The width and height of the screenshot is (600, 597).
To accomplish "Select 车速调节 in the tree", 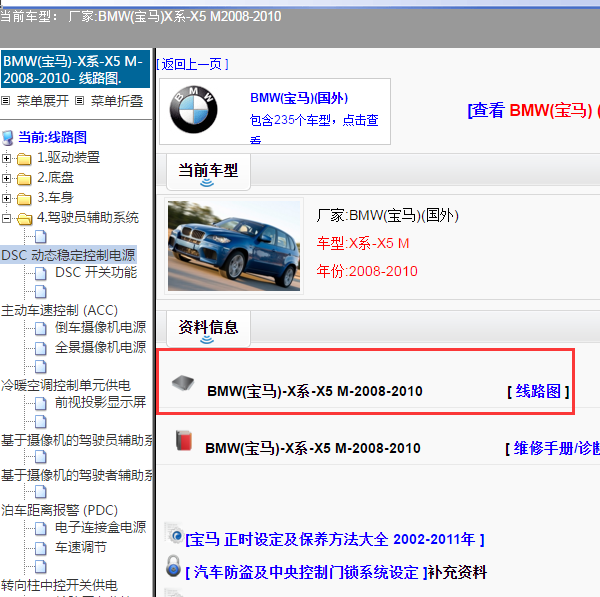I will coord(81,547).
